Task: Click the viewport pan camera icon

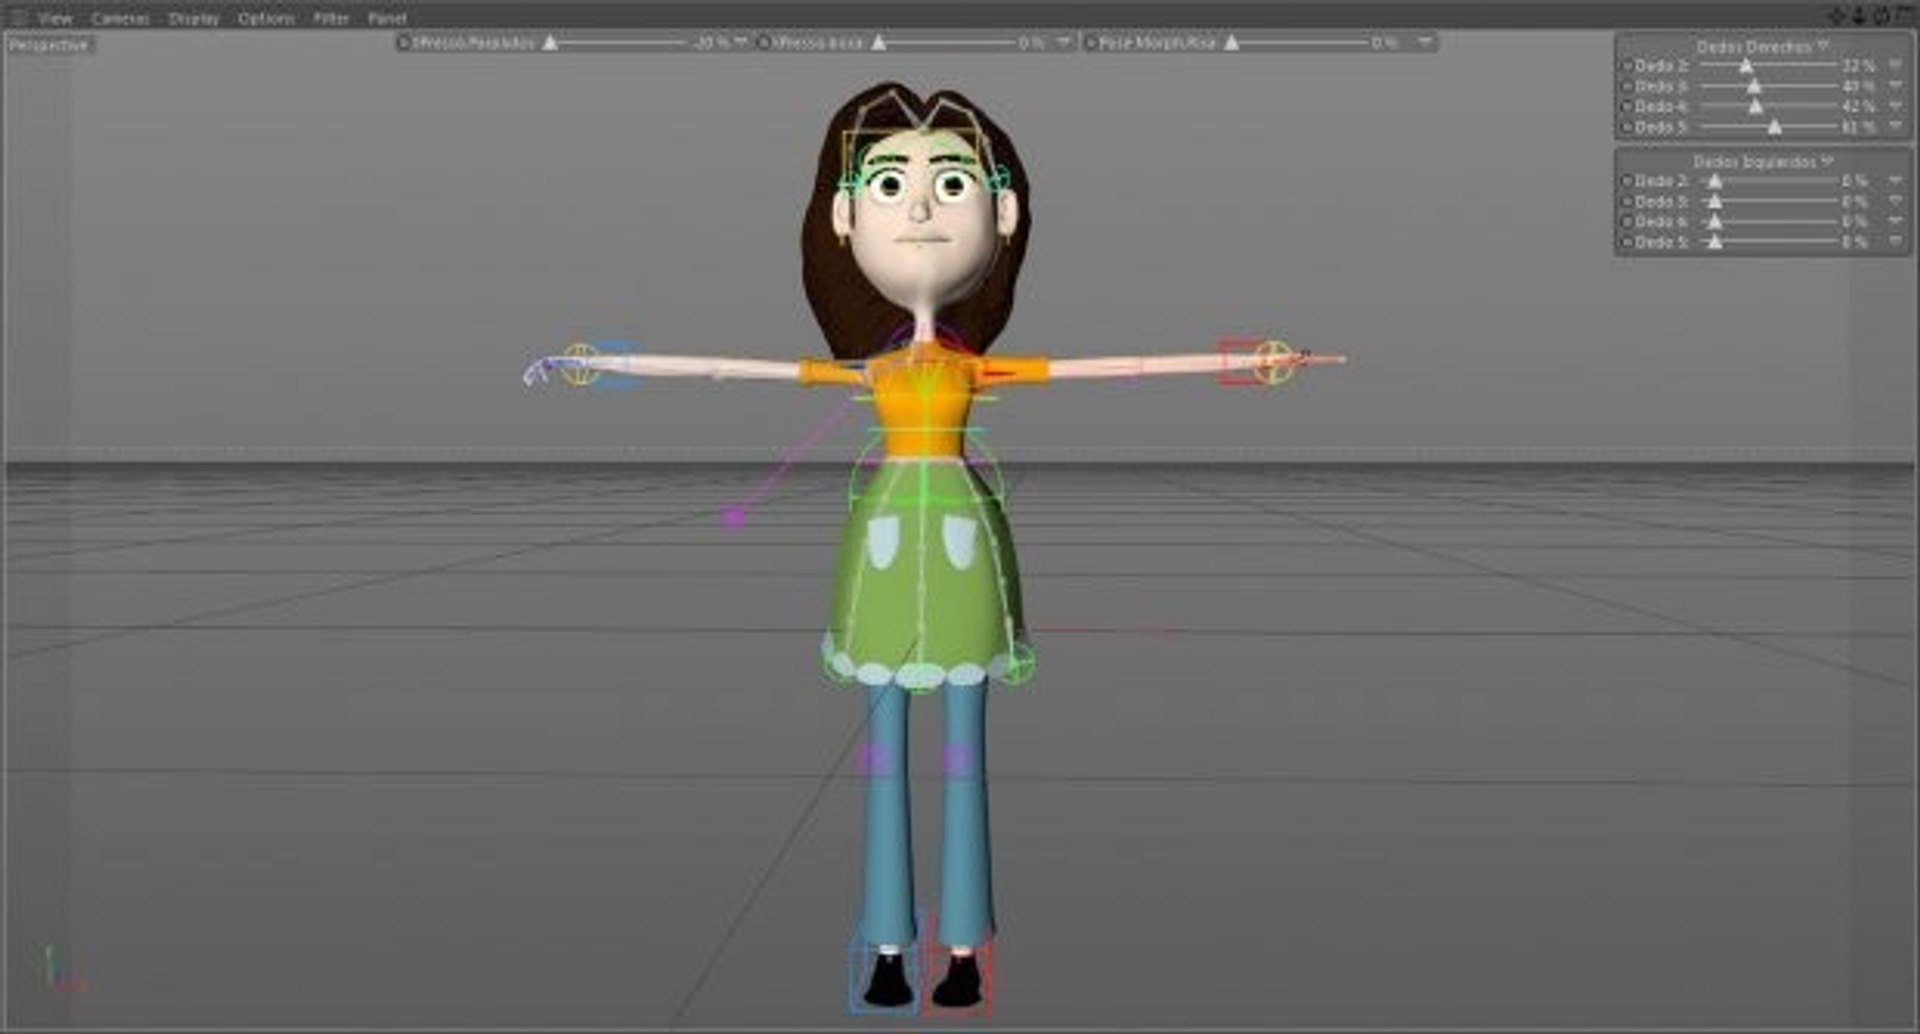Action: 1837,16
